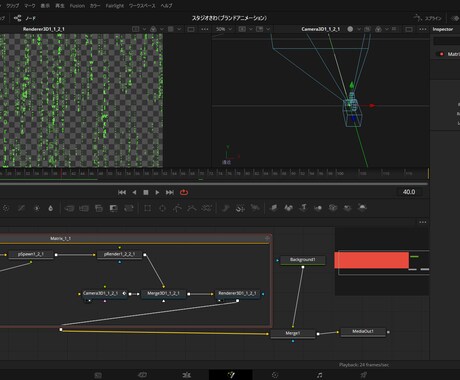Click the red node in the navigator
Viewport: 460px width, 380px height.
(x=371, y=260)
